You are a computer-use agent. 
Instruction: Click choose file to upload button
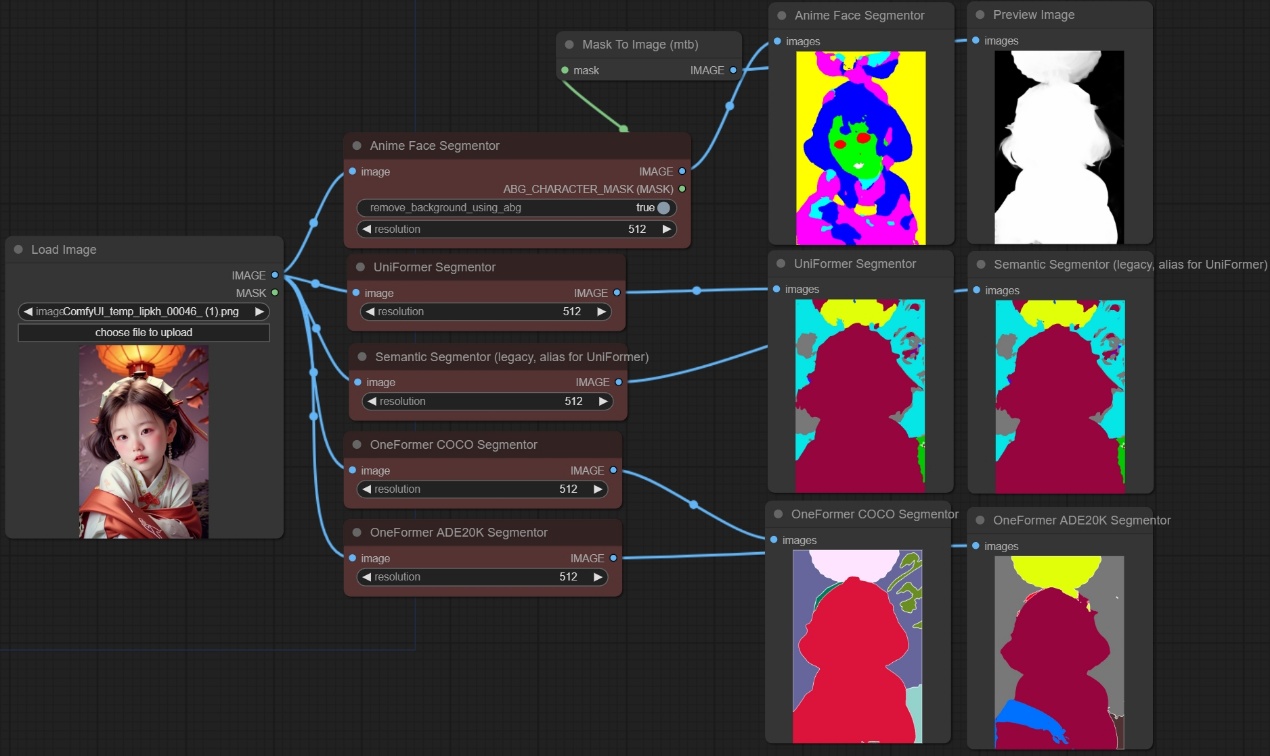pyautogui.click(x=144, y=332)
